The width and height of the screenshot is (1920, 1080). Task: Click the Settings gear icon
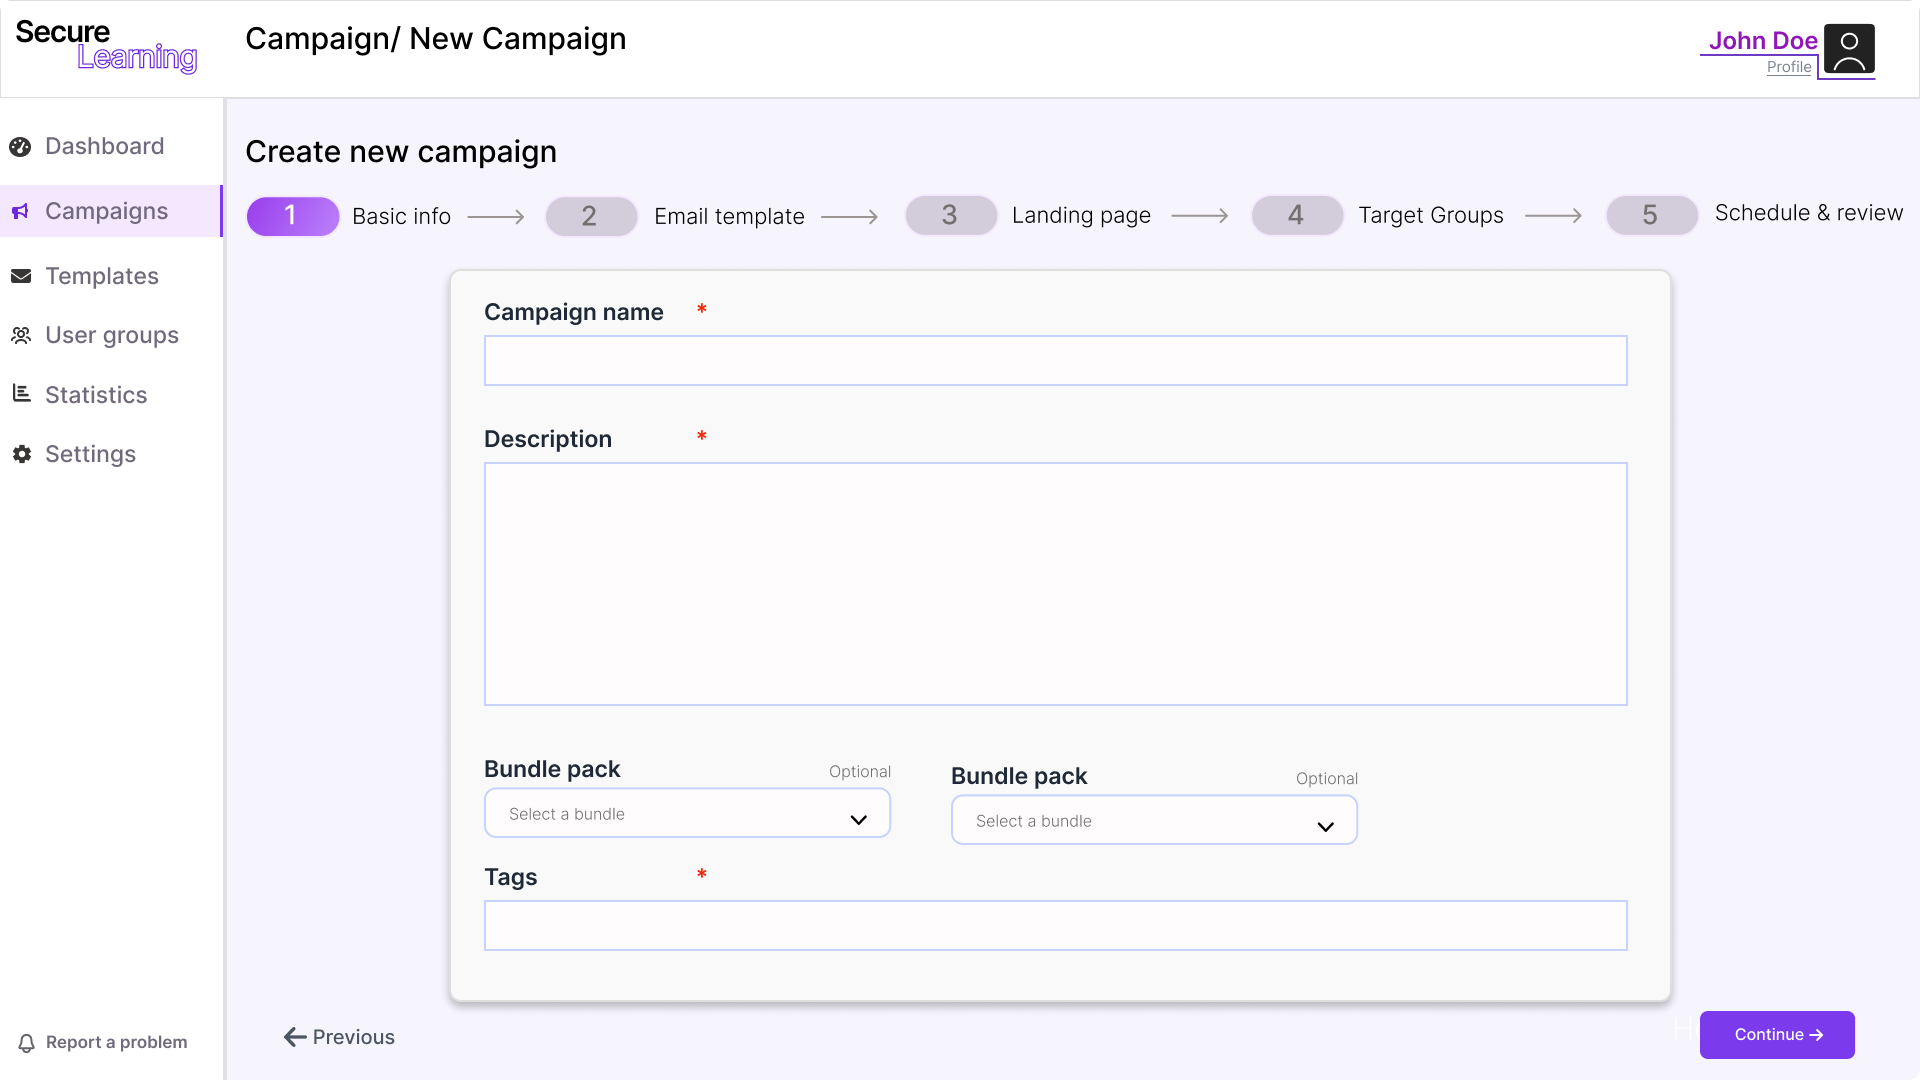click(x=21, y=454)
